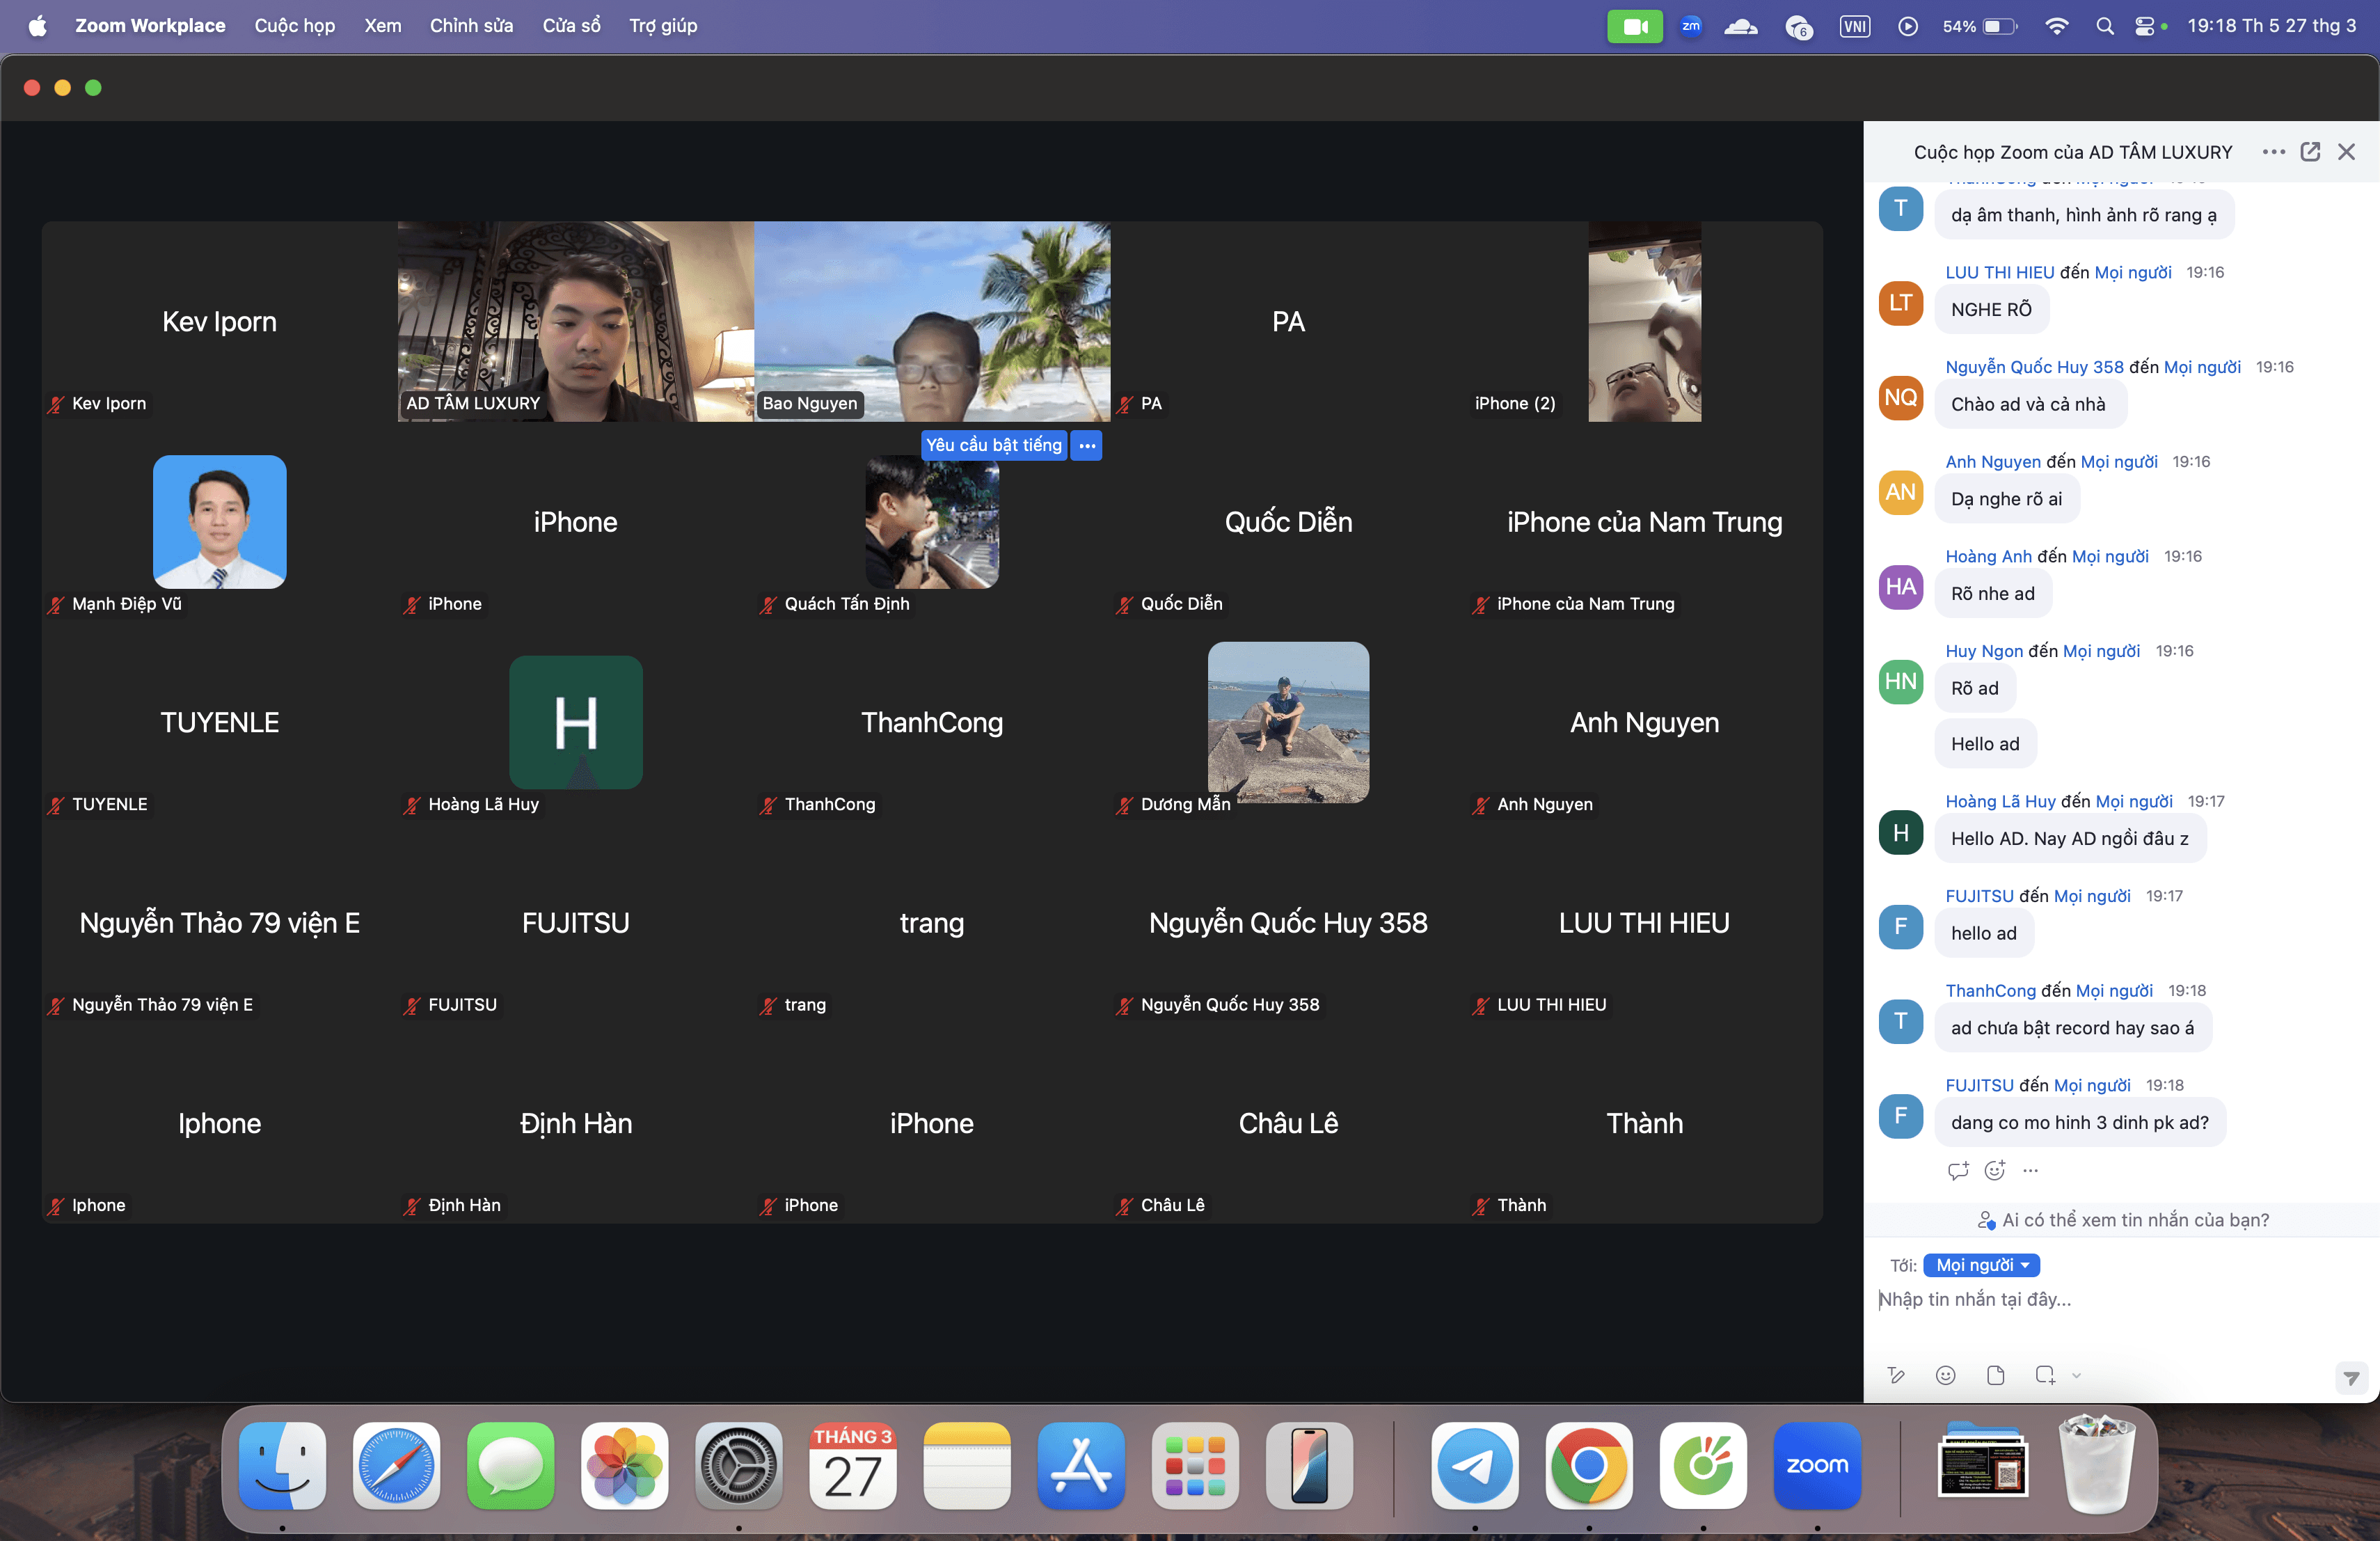Reply in thread to last FUJITSU message

coord(1958,1170)
